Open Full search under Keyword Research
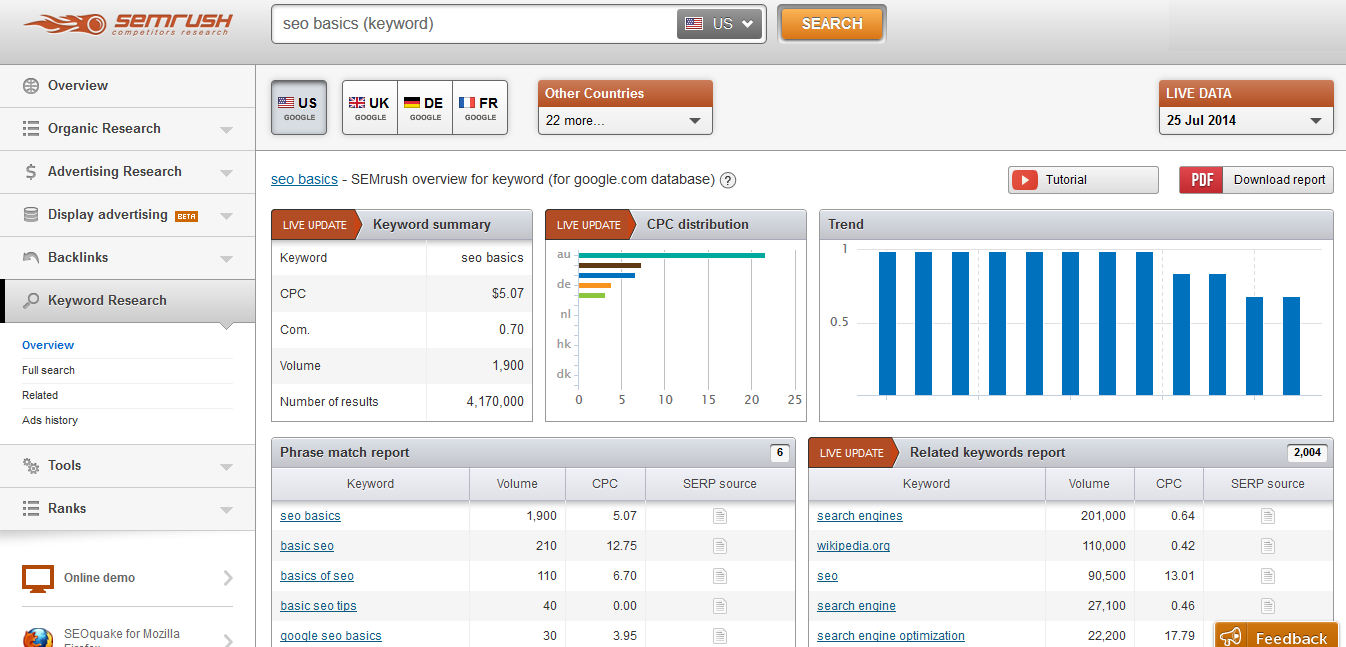This screenshot has width=1346, height=647. coord(48,370)
